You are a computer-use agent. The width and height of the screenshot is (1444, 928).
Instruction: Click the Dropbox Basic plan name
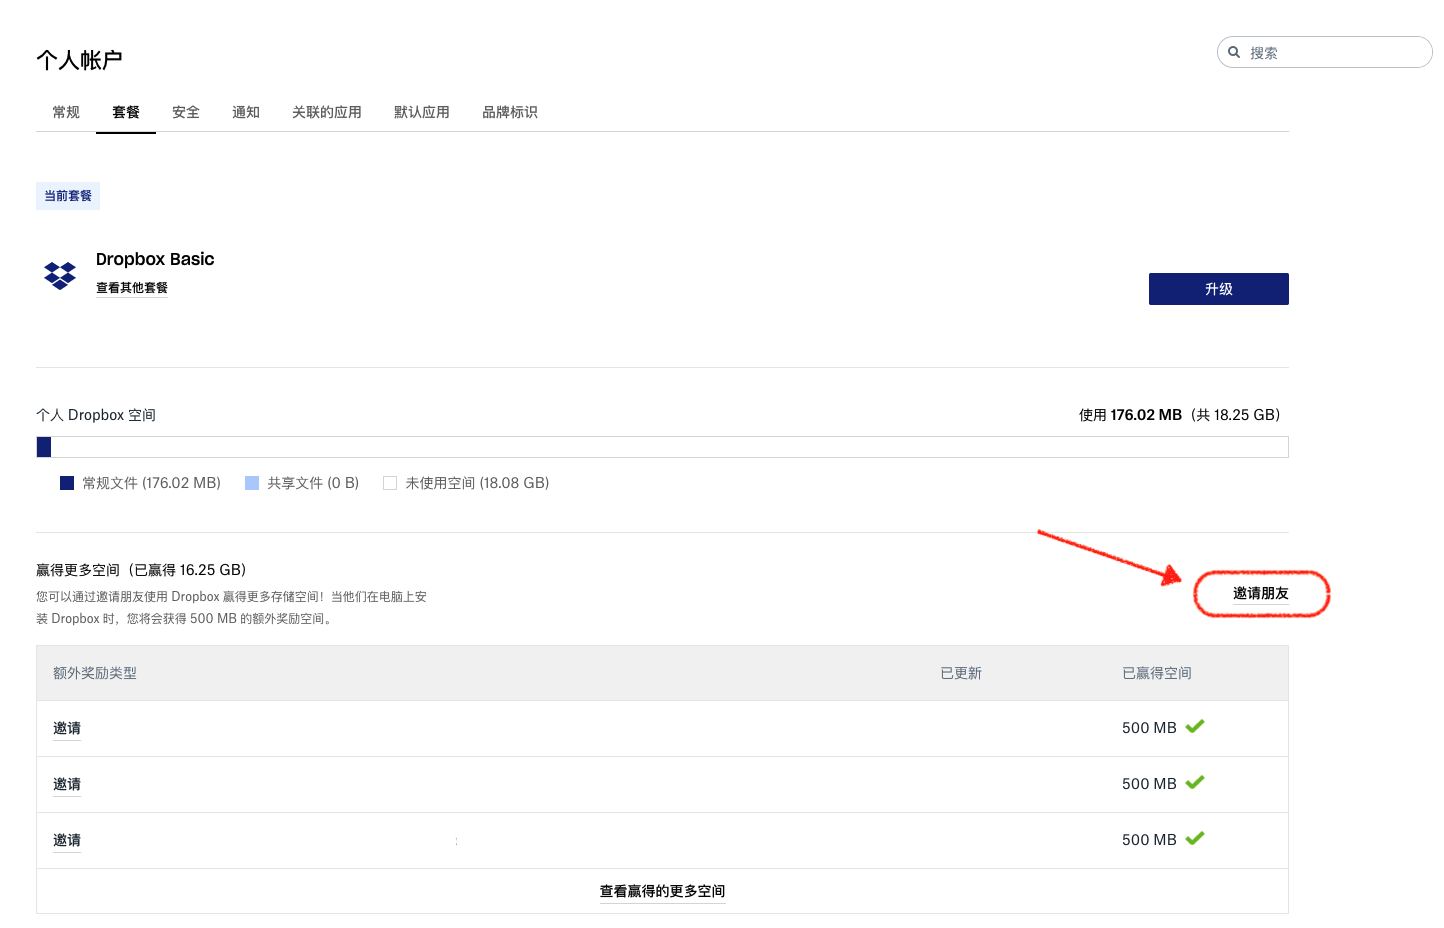point(155,259)
